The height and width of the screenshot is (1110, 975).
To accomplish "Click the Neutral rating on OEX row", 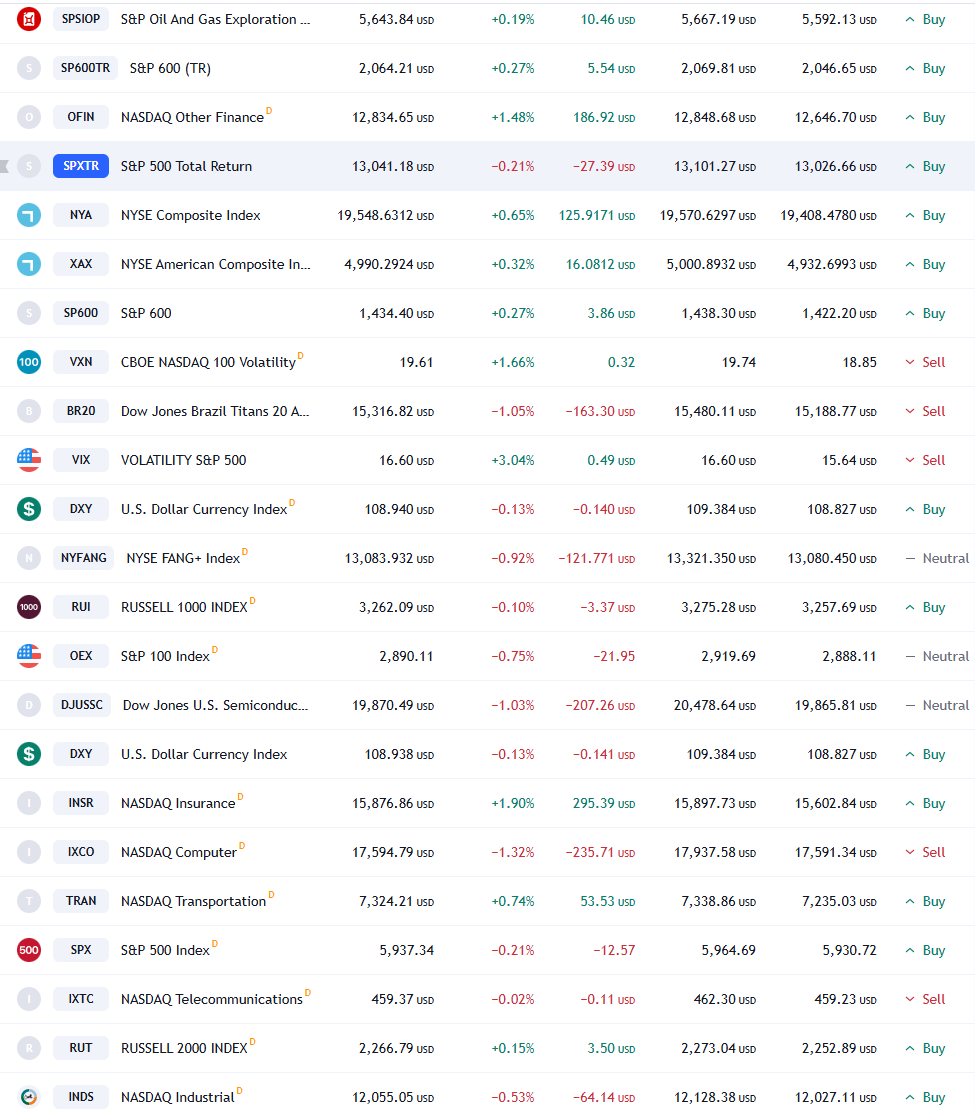I will (937, 656).
